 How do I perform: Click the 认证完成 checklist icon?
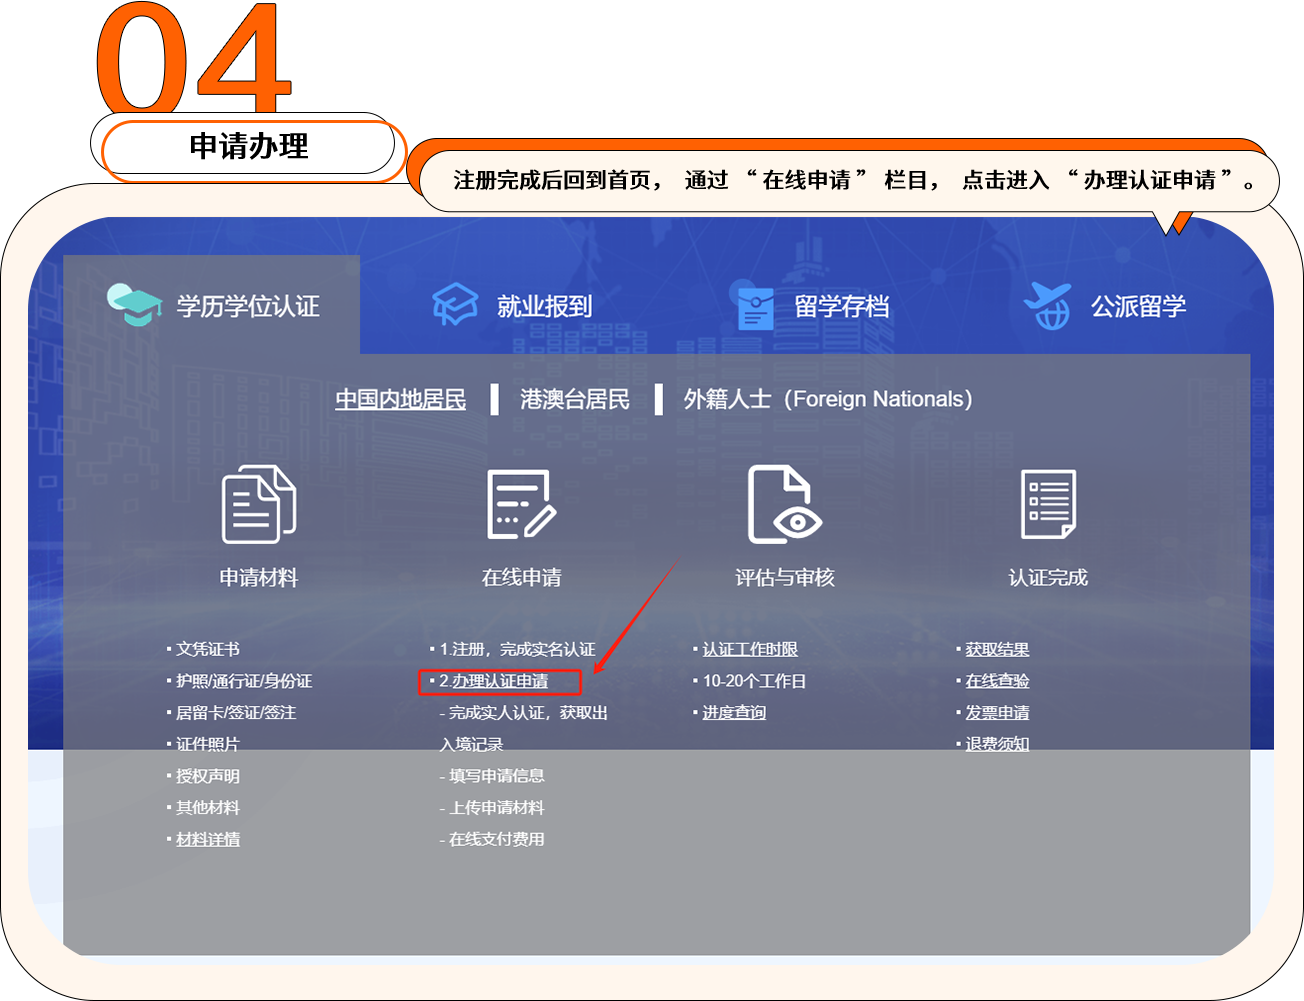tap(1048, 504)
